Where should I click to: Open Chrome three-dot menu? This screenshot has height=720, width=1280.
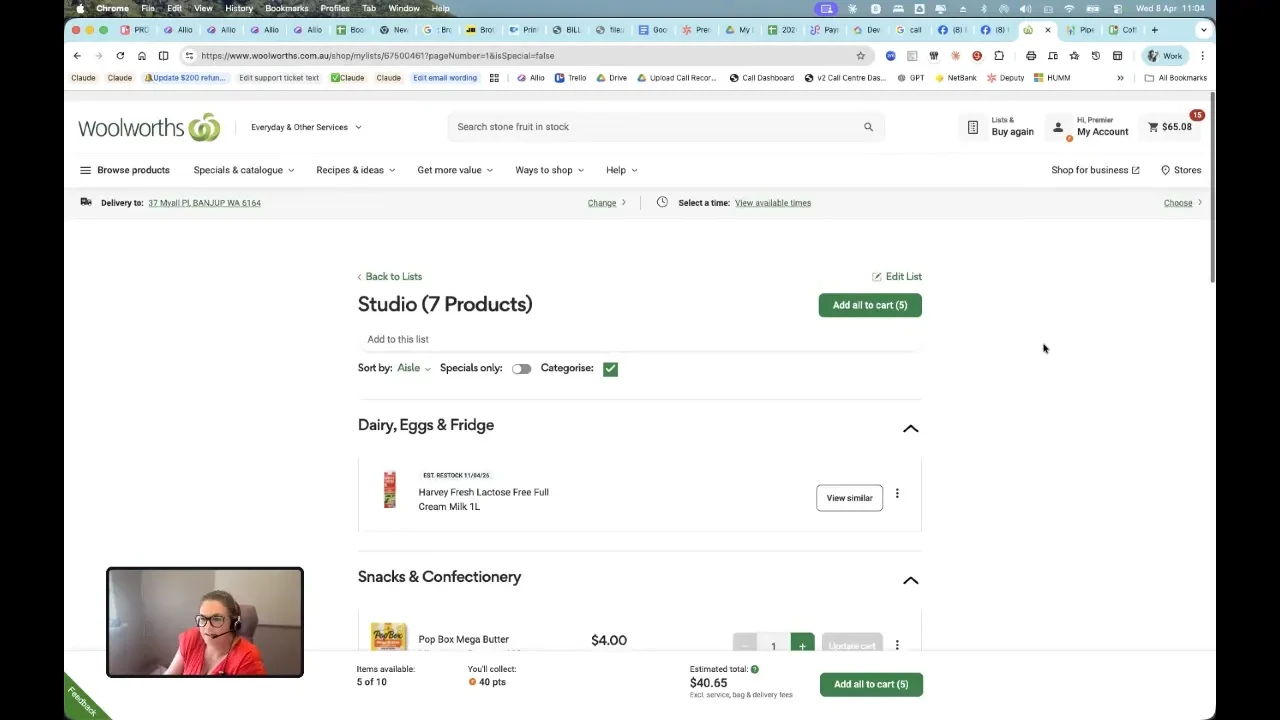point(1202,56)
